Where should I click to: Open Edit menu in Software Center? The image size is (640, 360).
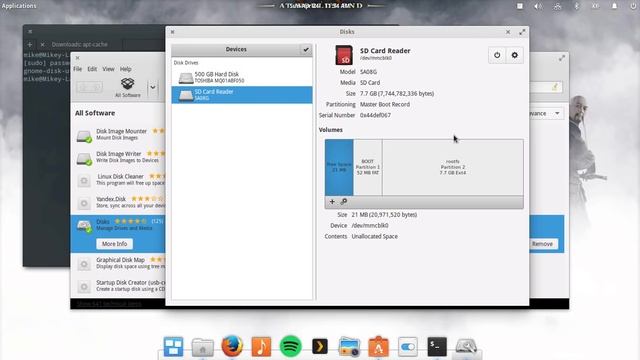tap(92, 69)
